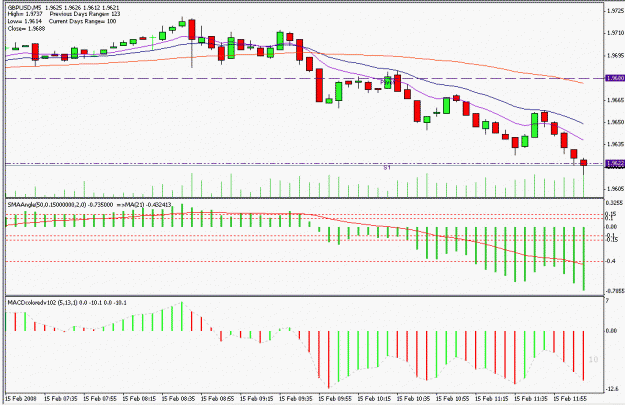Click the '15 Feb 11:55' time label

click(x=570, y=398)
